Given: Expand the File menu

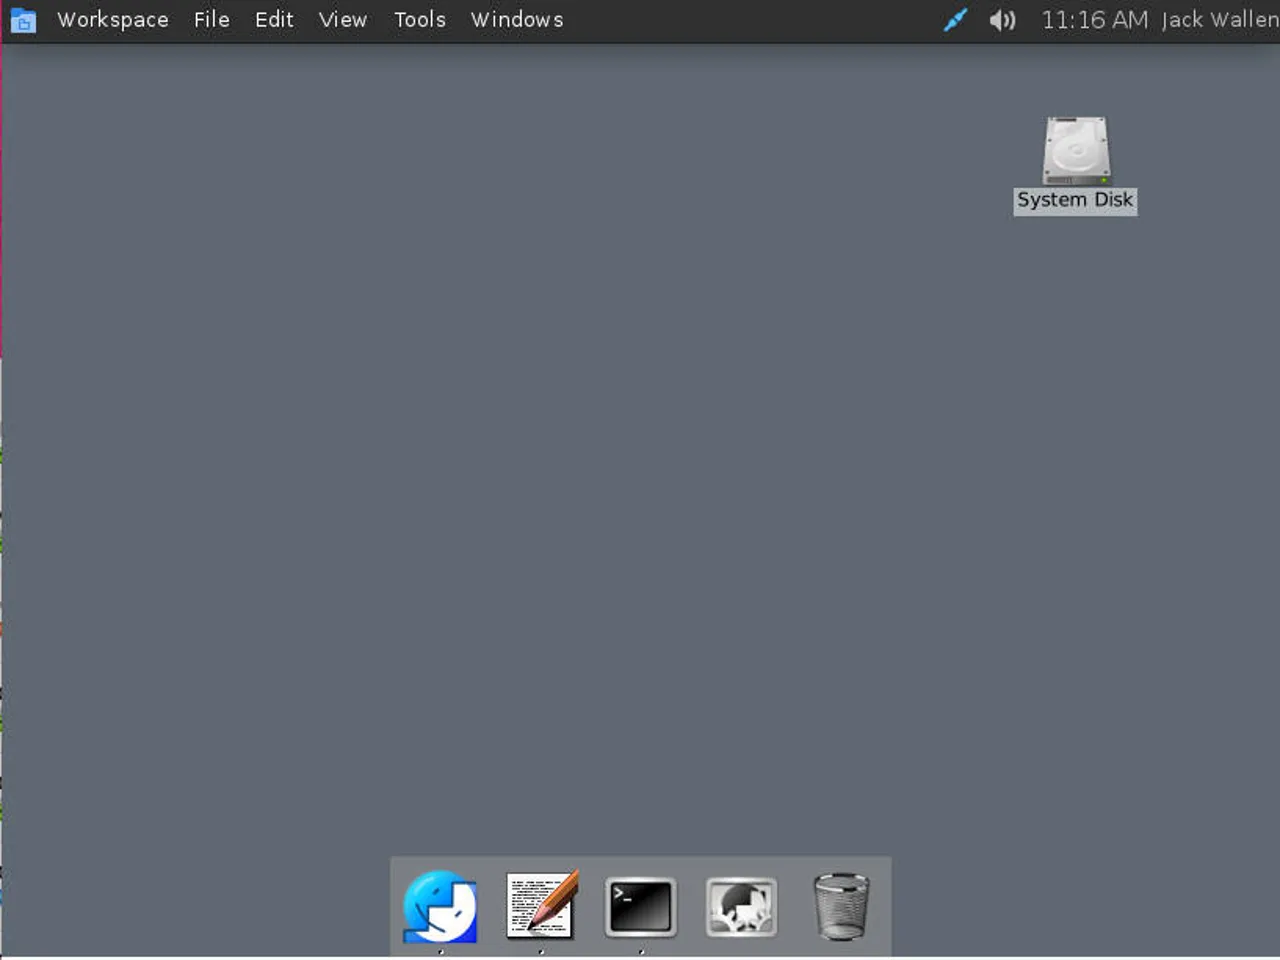Looking at the screenshot, I should (211, 20).
